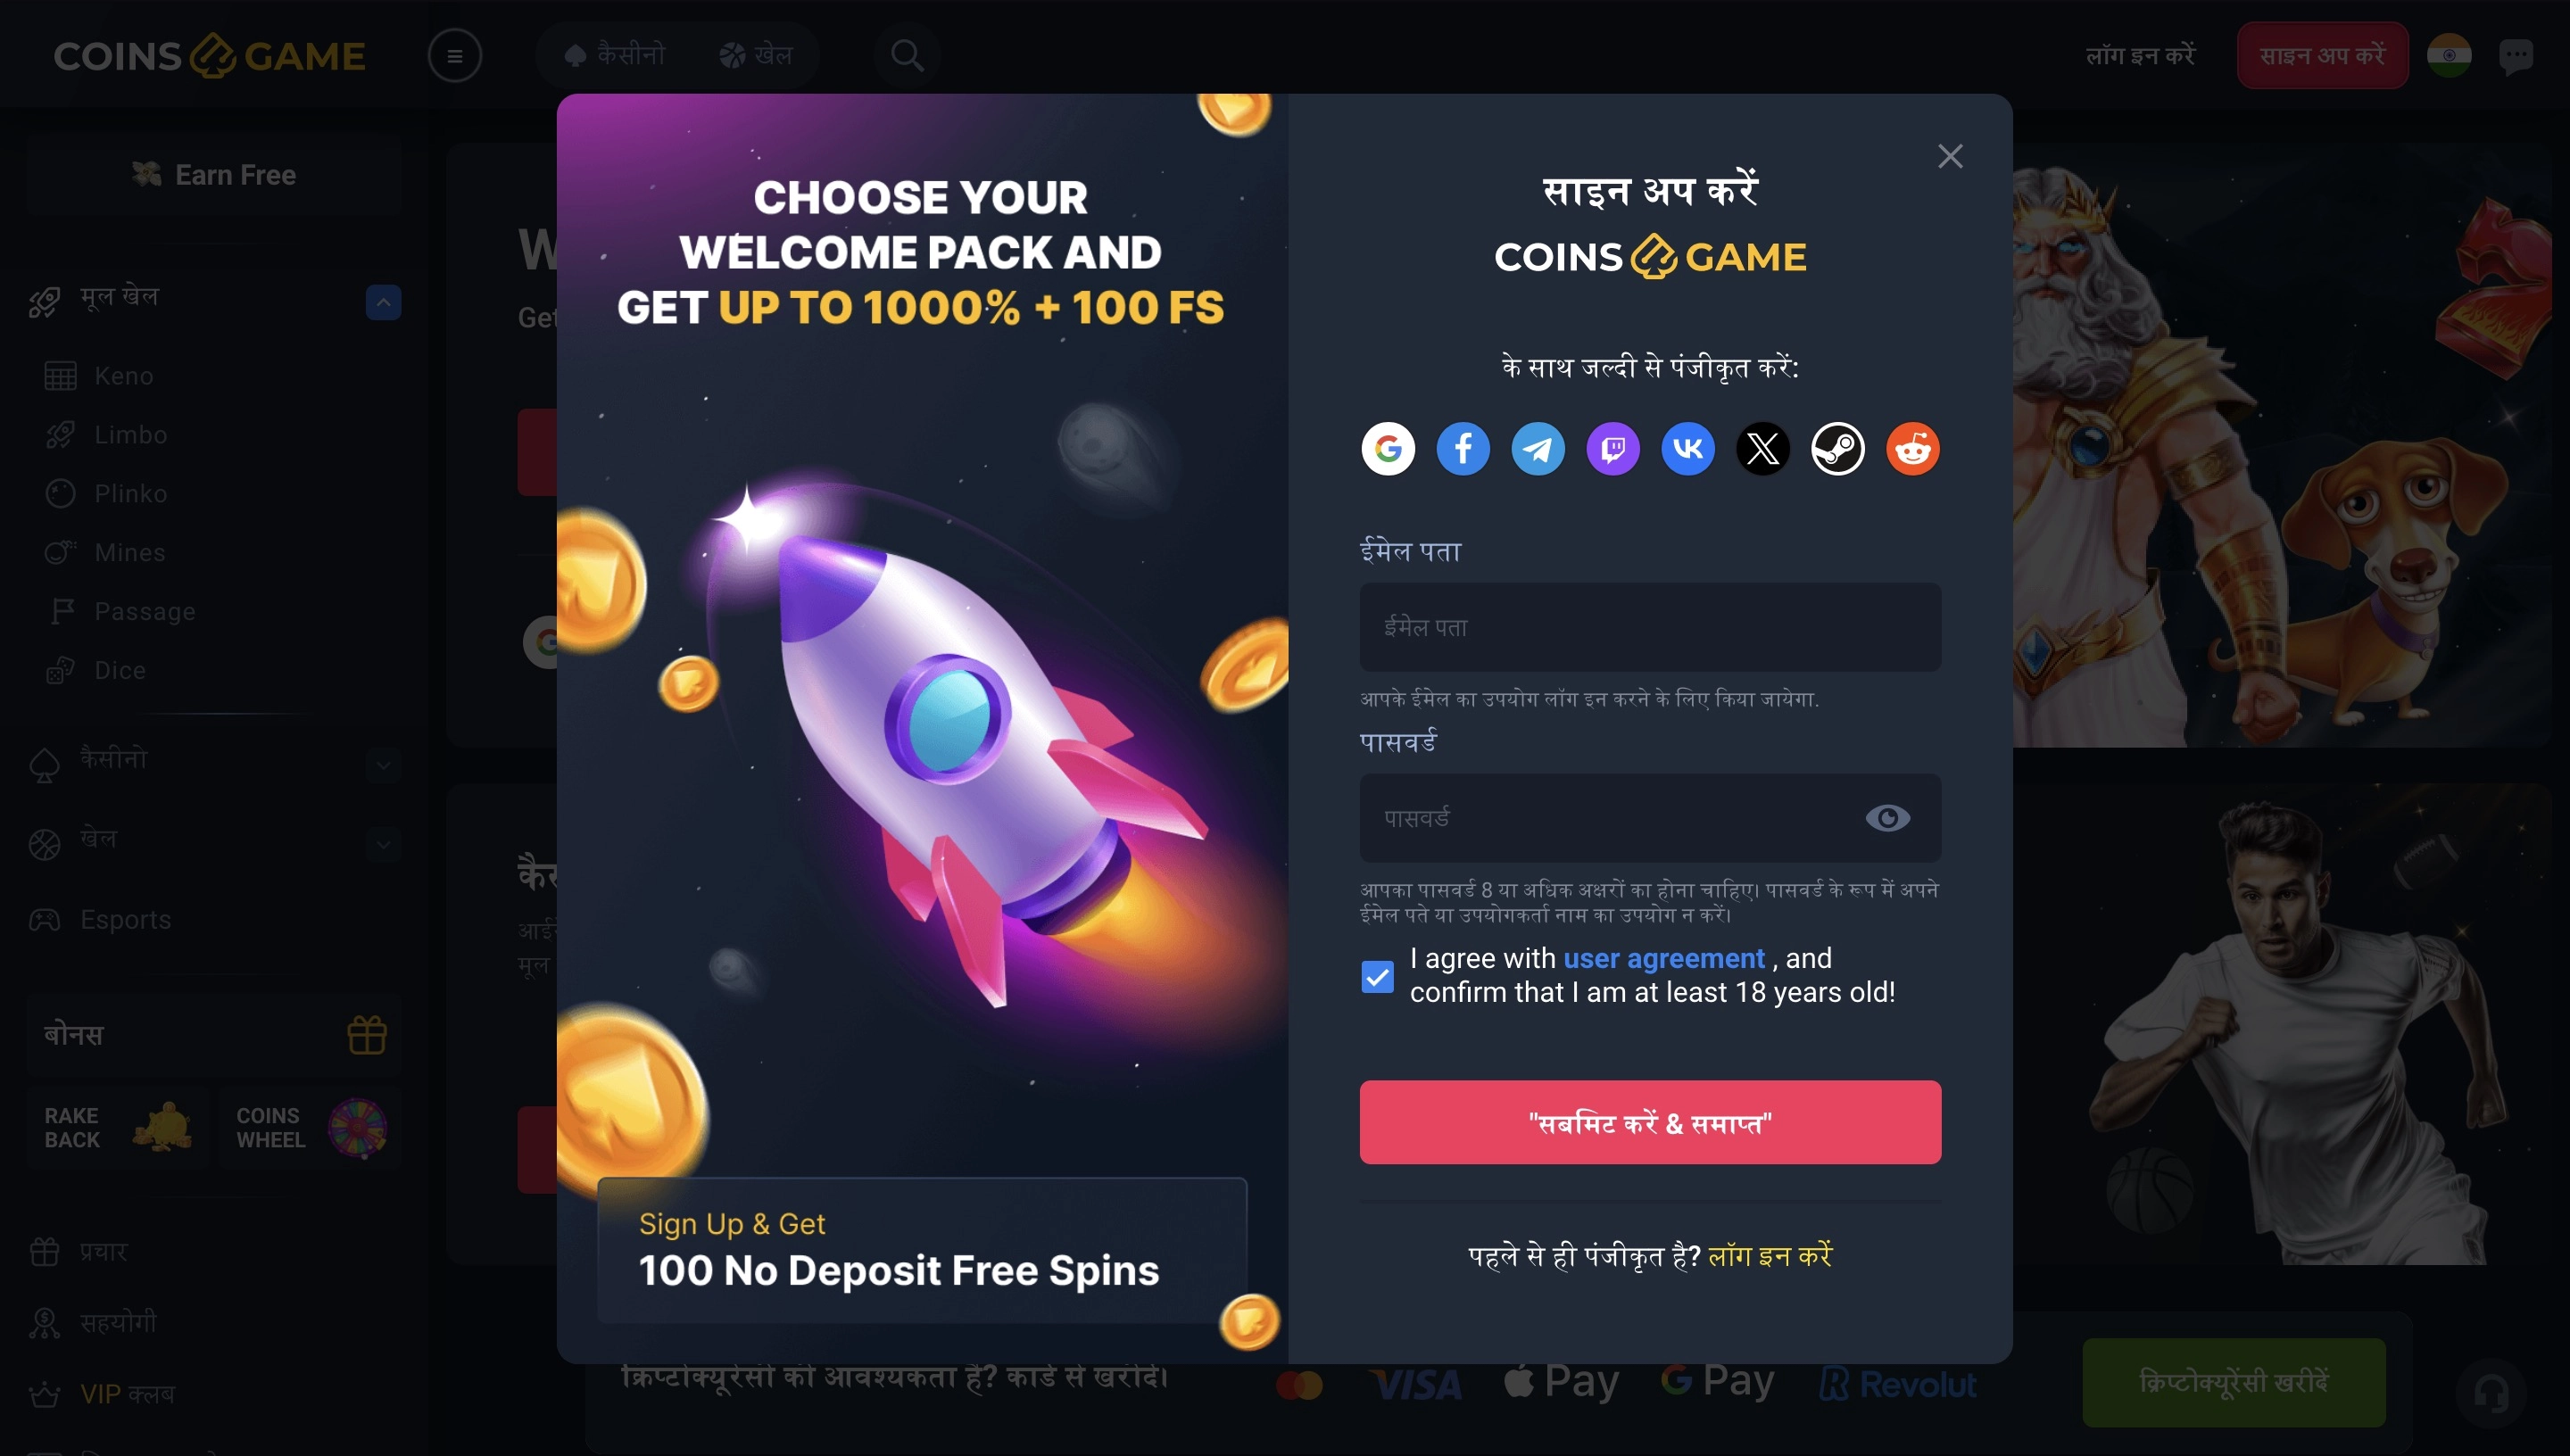Viewport: 2570px width, 1456px height.
Task: Expand the खेल sidebar section
Action: pyautogui.click(x=384, y=844)
